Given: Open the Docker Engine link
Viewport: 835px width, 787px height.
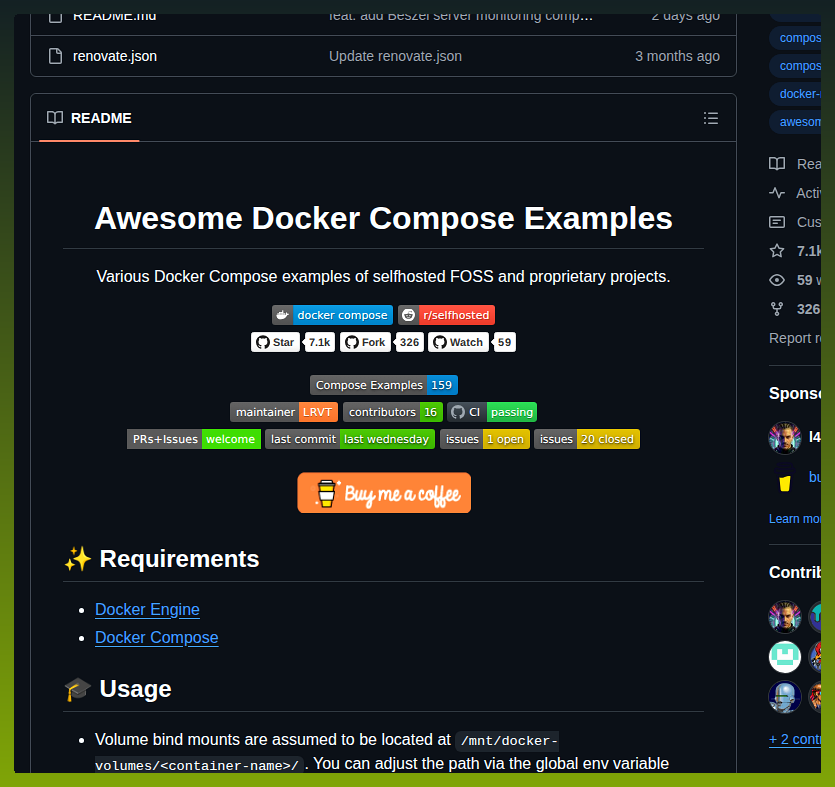Looking at the screenshot, I should 147,609.
